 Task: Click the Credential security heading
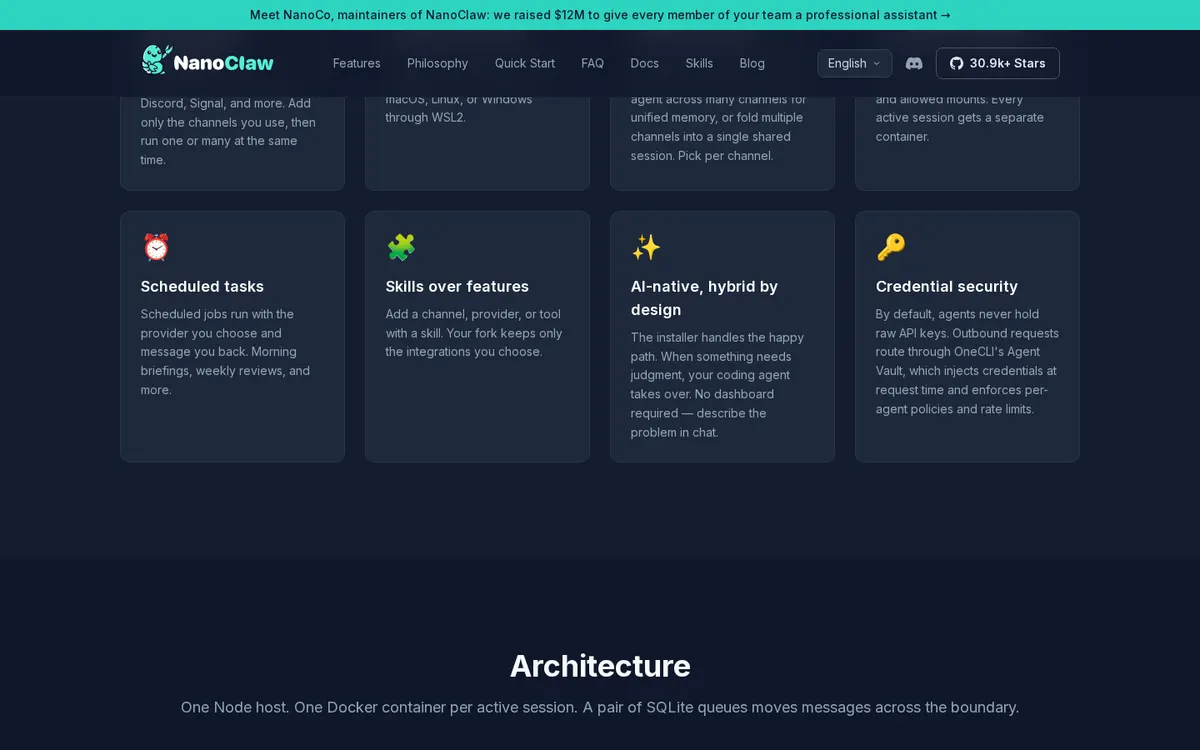coord(947,286)
